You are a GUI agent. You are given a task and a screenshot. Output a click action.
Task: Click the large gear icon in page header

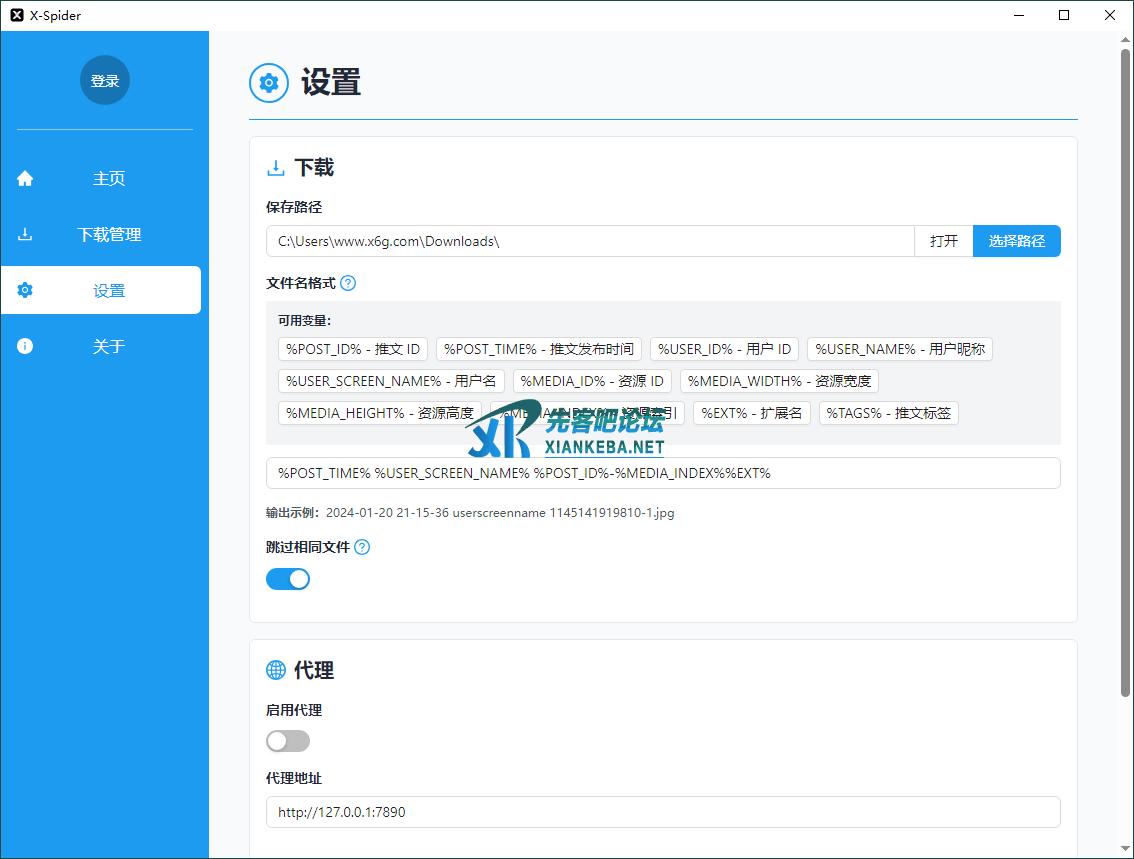pos(268,83)
